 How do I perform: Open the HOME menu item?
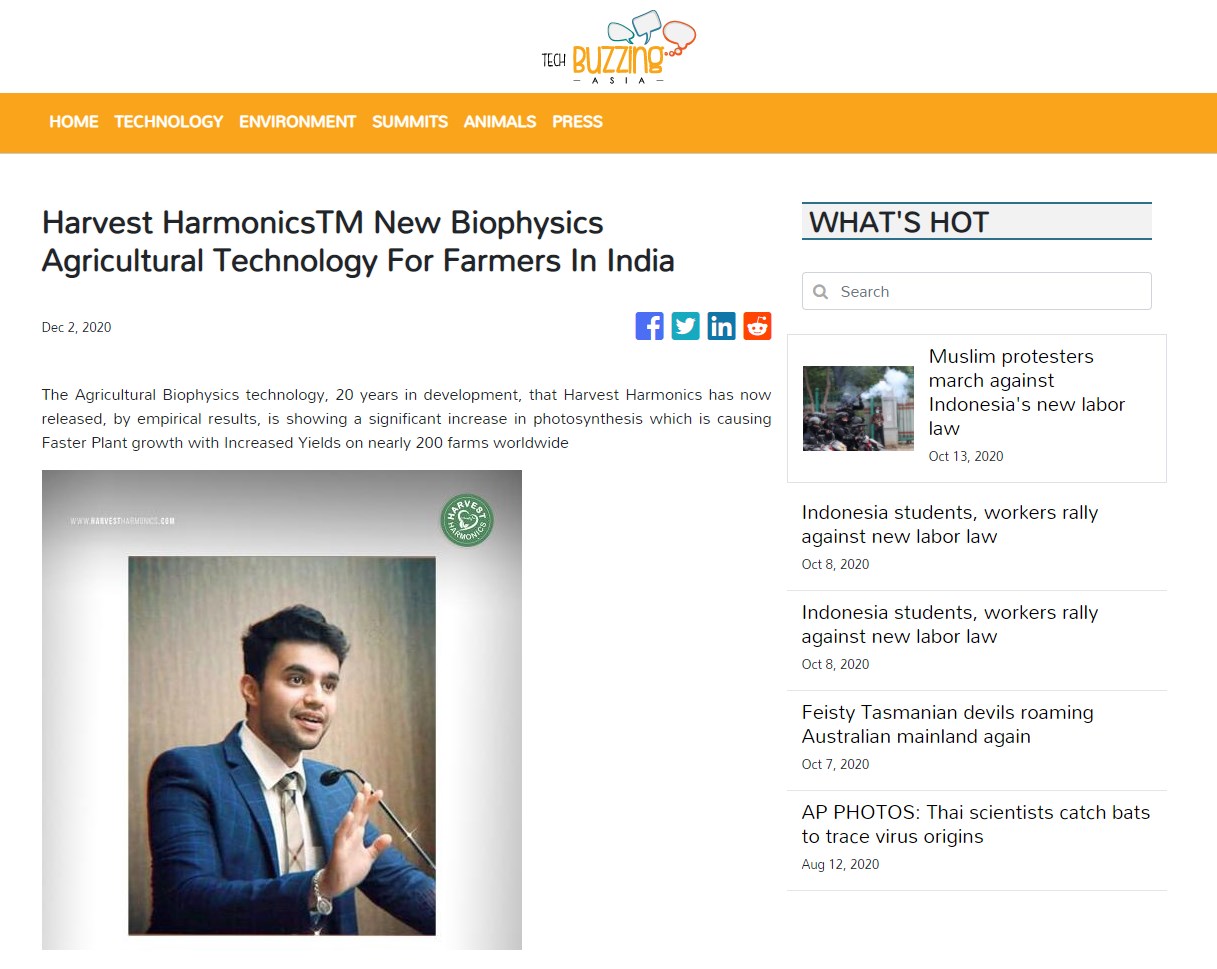pyautogui.click(x=74, y=122)
